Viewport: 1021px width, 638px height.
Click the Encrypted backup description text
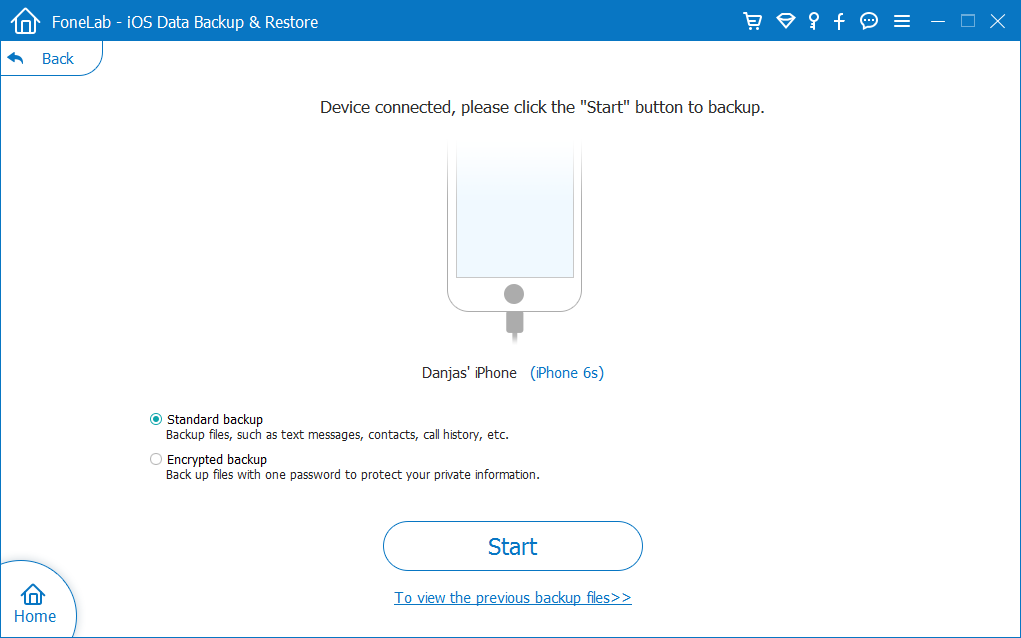click(353, 475)
